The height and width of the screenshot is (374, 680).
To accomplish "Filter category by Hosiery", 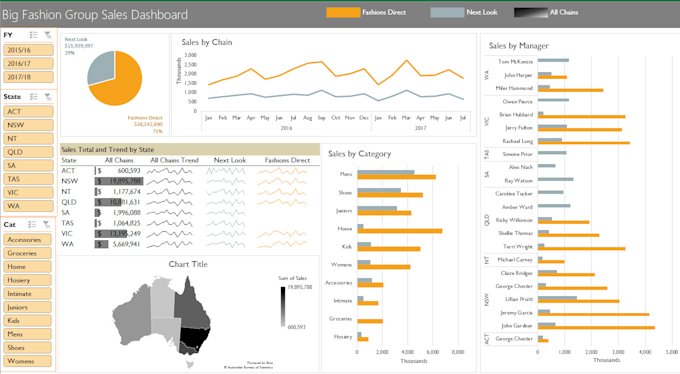I will (x=27, y=280).
